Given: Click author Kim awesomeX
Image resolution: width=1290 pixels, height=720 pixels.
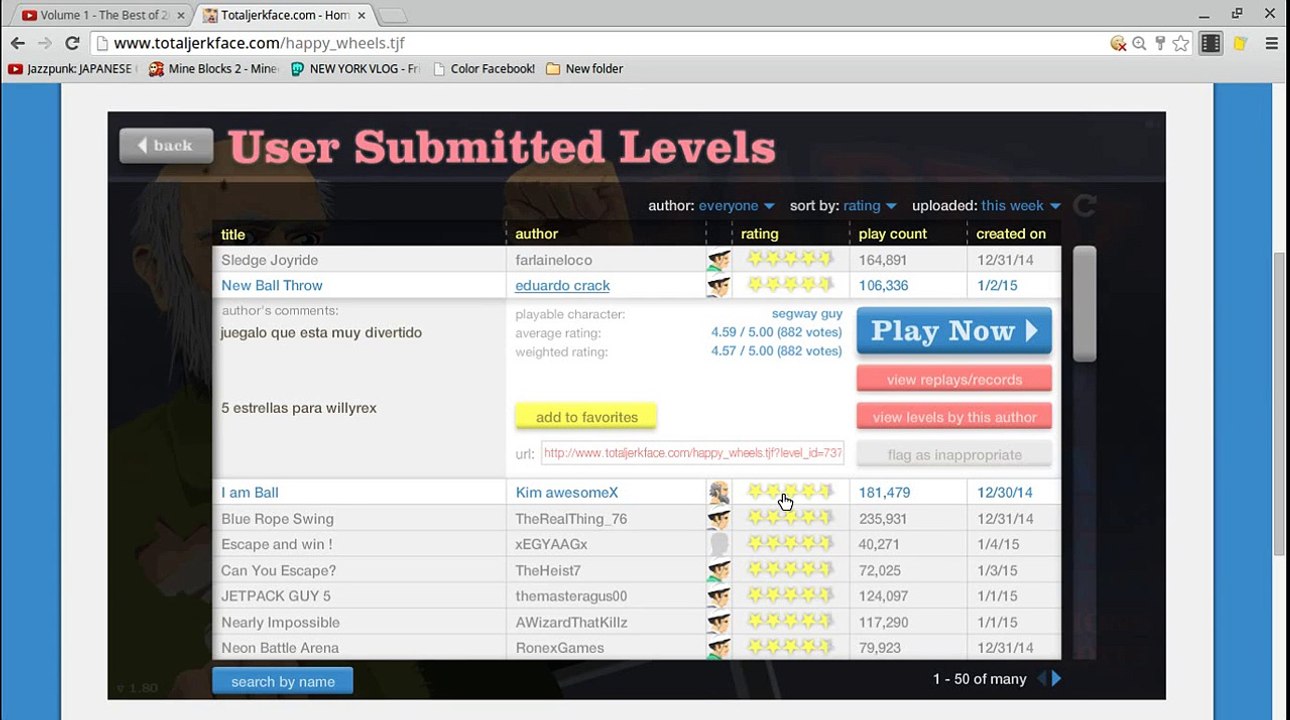Looking at the screenshot, I should point(567,492).
